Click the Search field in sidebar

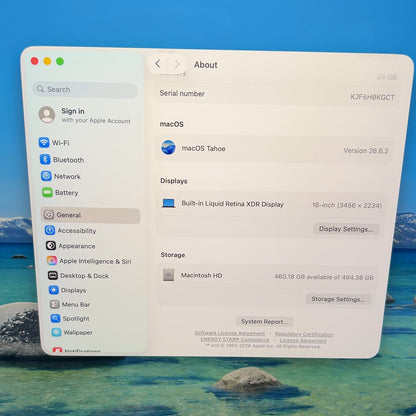(85, 89)
